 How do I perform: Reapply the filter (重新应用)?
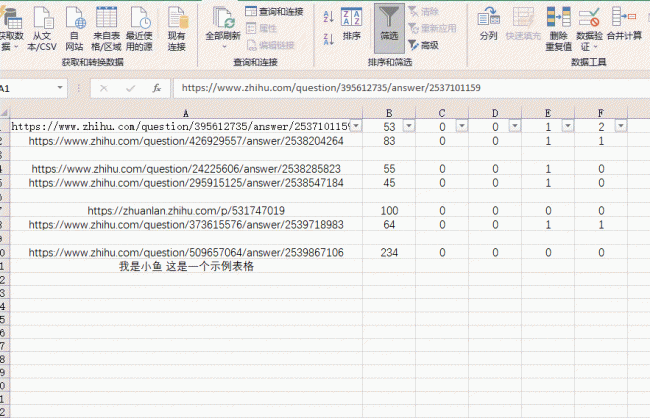[432, 28]
